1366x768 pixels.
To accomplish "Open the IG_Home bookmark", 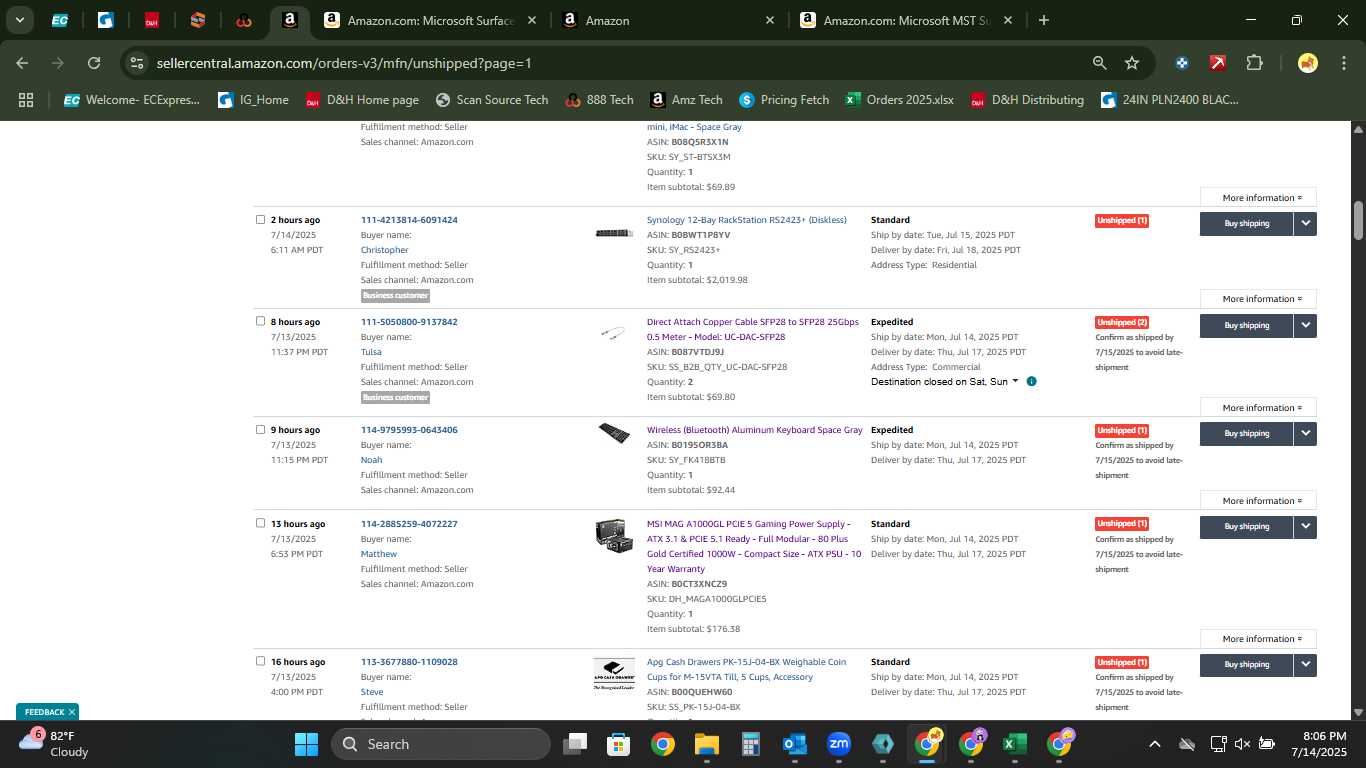I will click(253, 100).
